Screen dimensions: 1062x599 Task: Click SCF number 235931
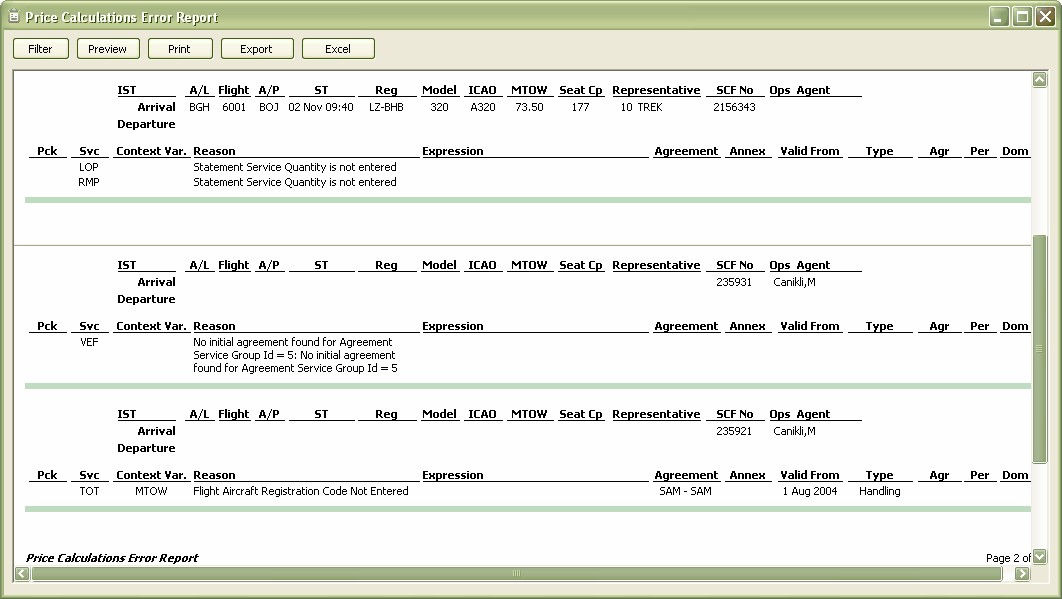pos(734,282)
